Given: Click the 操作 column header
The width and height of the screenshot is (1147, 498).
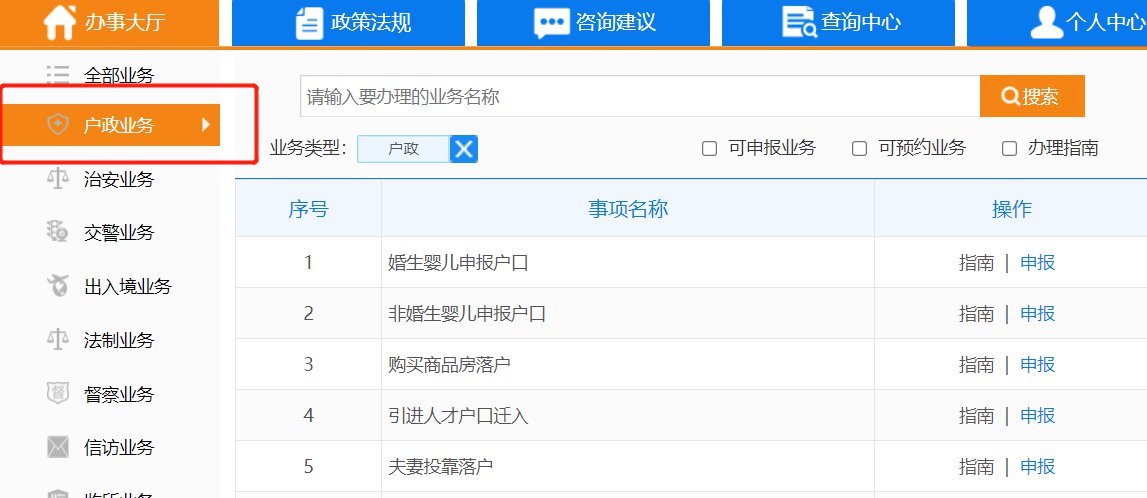Looking at the screenshot, I should tap(1012, 209).
